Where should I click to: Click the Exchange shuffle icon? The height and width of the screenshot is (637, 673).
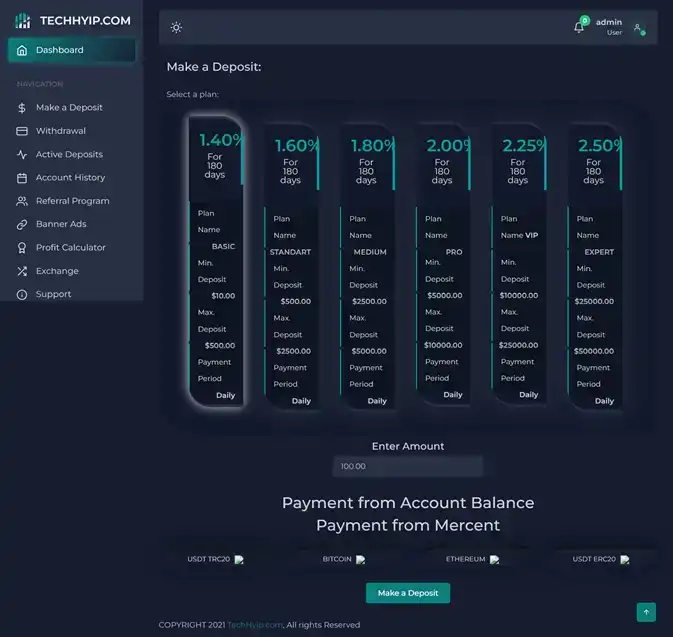point(22,271)
